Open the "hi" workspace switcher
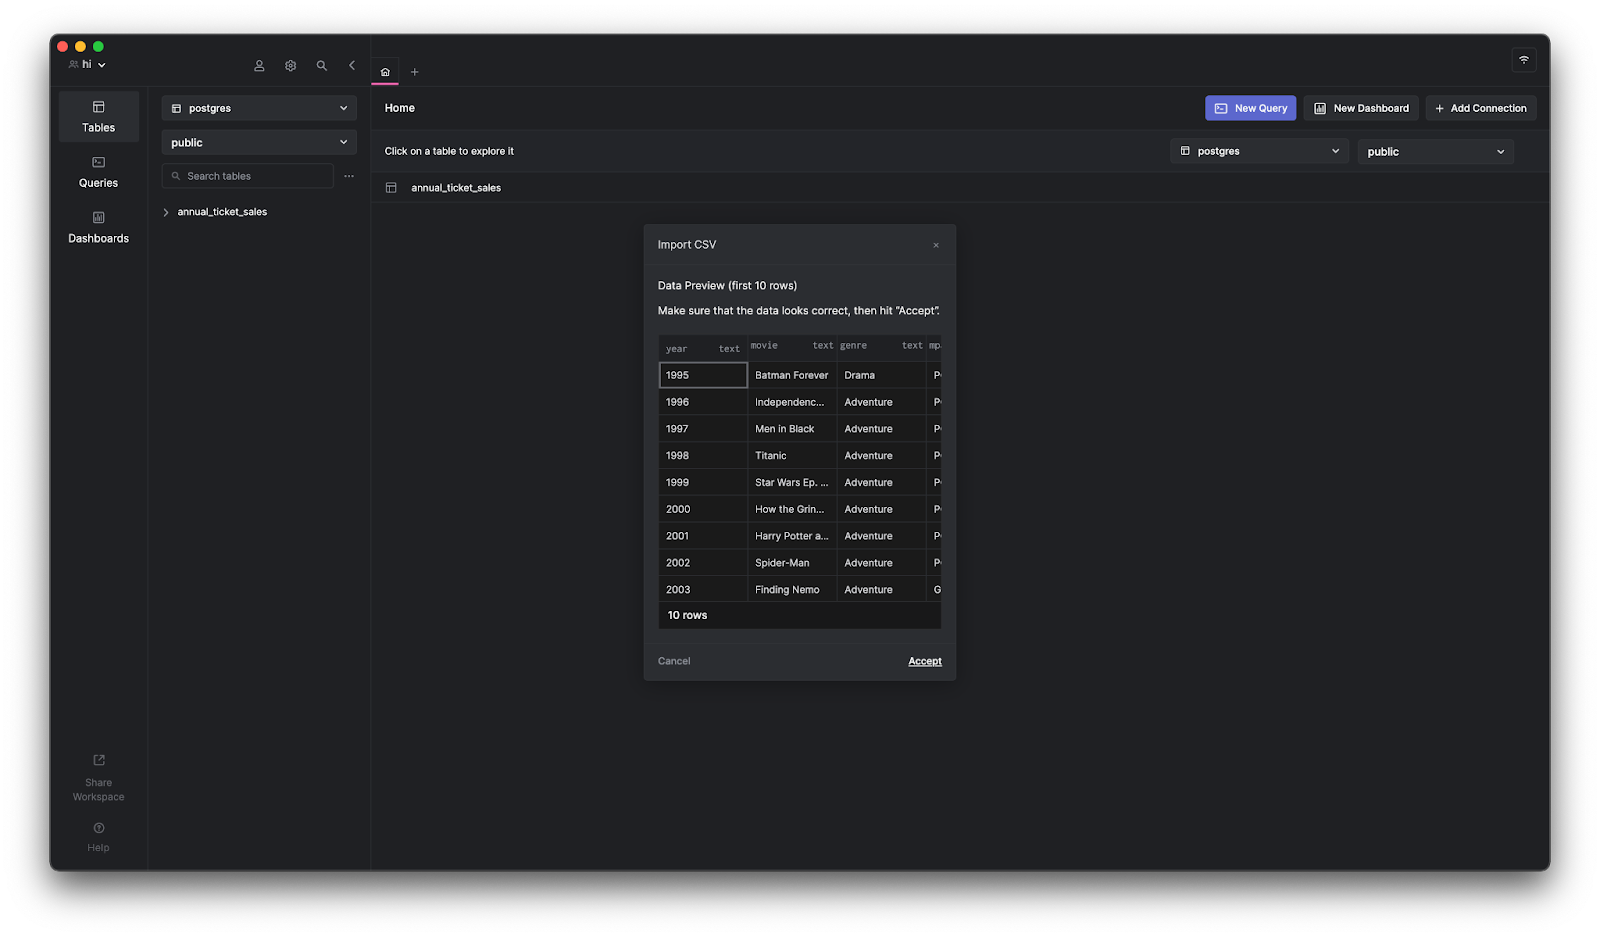Screen dimensions: 1600x937 (x=87, y=65)
